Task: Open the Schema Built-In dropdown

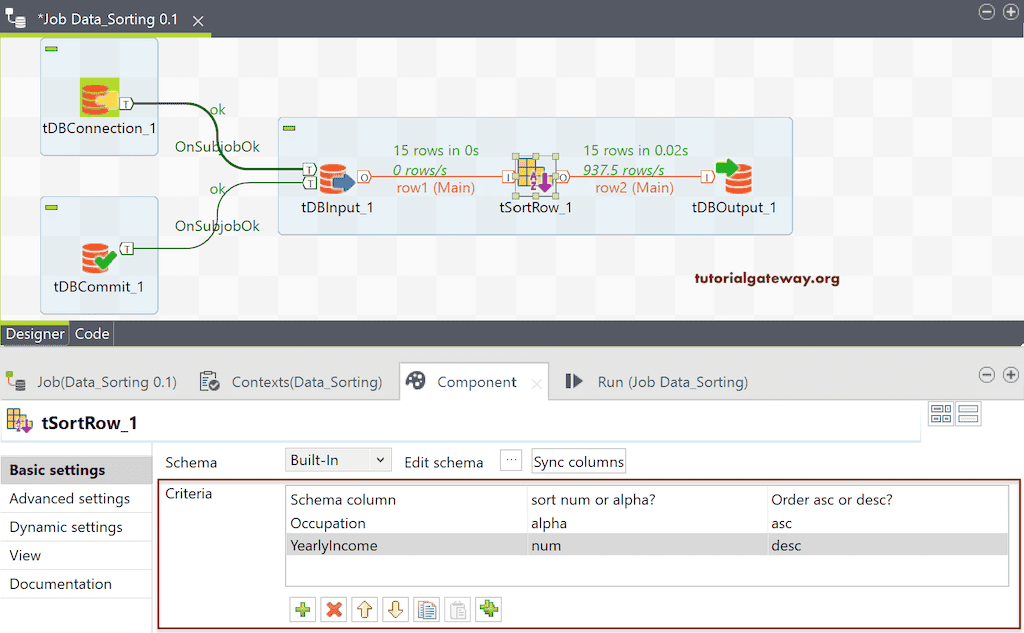Action: pos(337,460)
